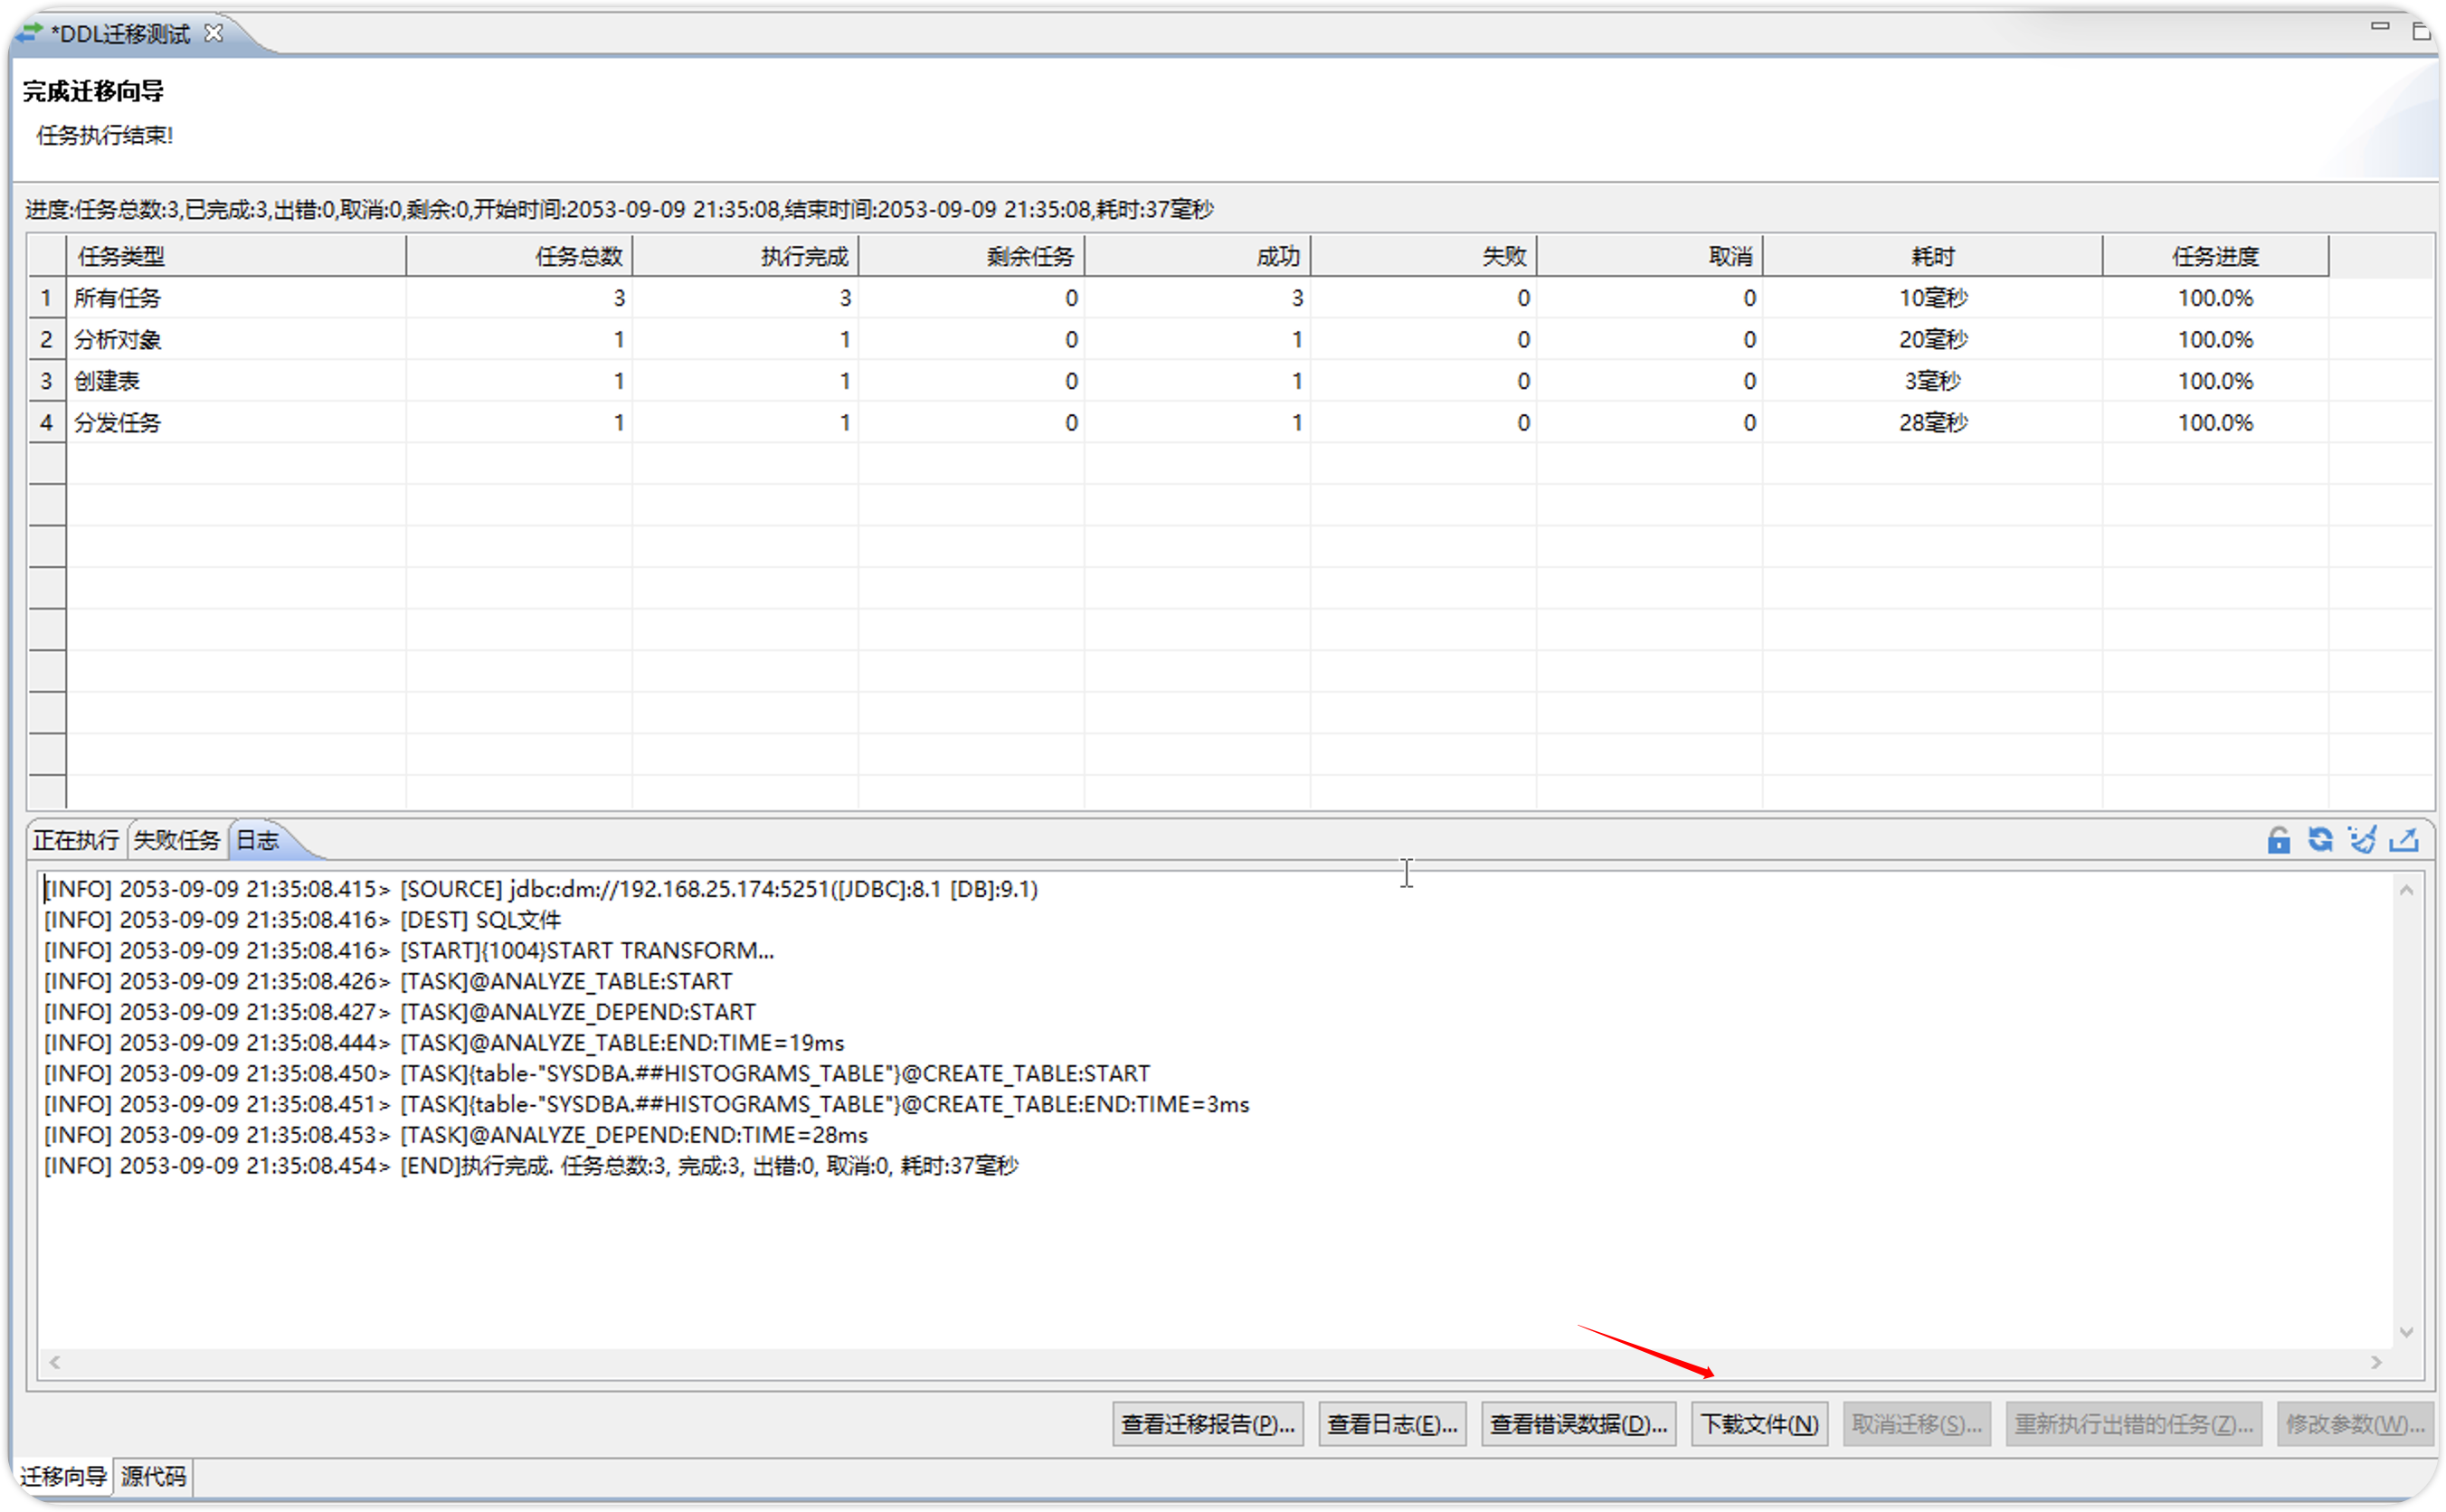This screenshot has height=1512, width=2446.
Task: Click the 查看日志(E)... button
Action: pos(1391,1424)
